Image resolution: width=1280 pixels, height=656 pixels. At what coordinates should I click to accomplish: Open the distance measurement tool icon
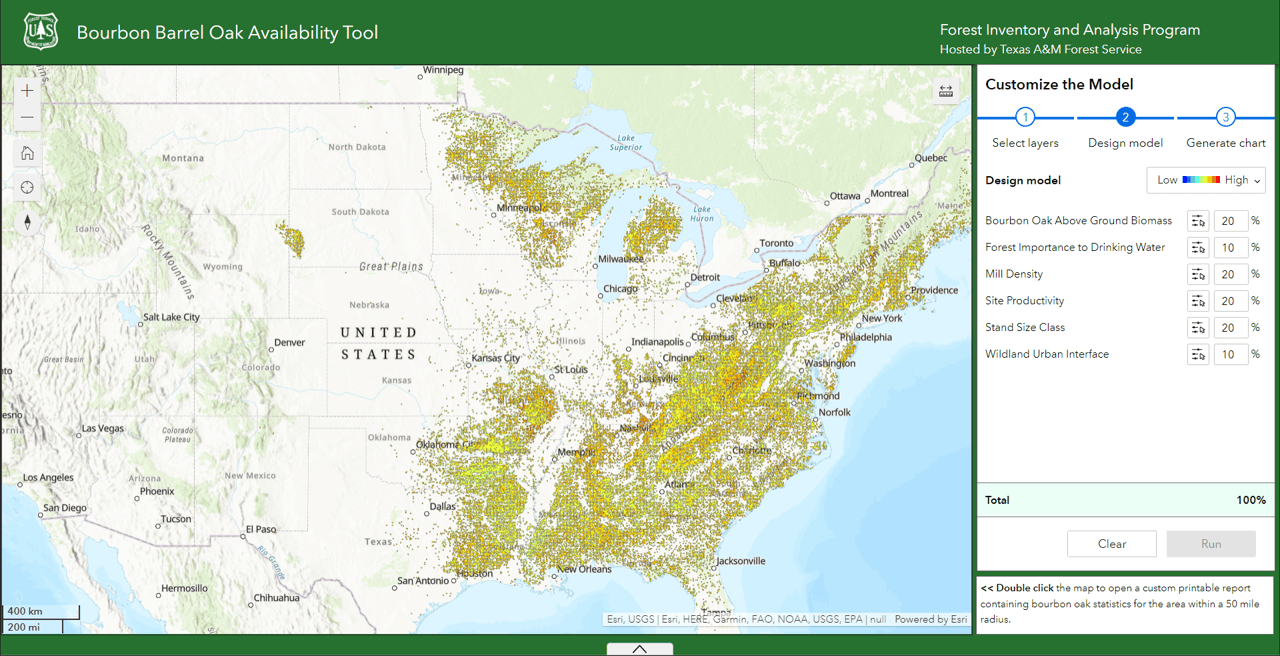pos(945,90)
